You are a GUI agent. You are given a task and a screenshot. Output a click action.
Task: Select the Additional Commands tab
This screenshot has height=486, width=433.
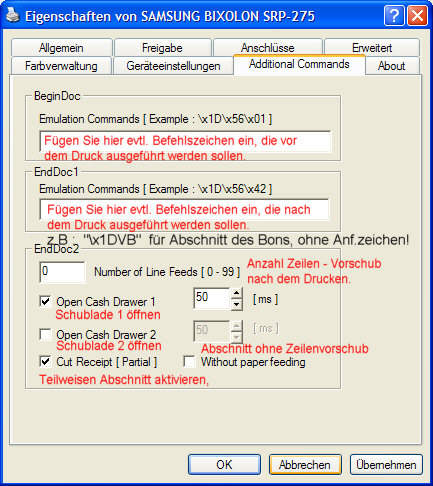(299, 64)
